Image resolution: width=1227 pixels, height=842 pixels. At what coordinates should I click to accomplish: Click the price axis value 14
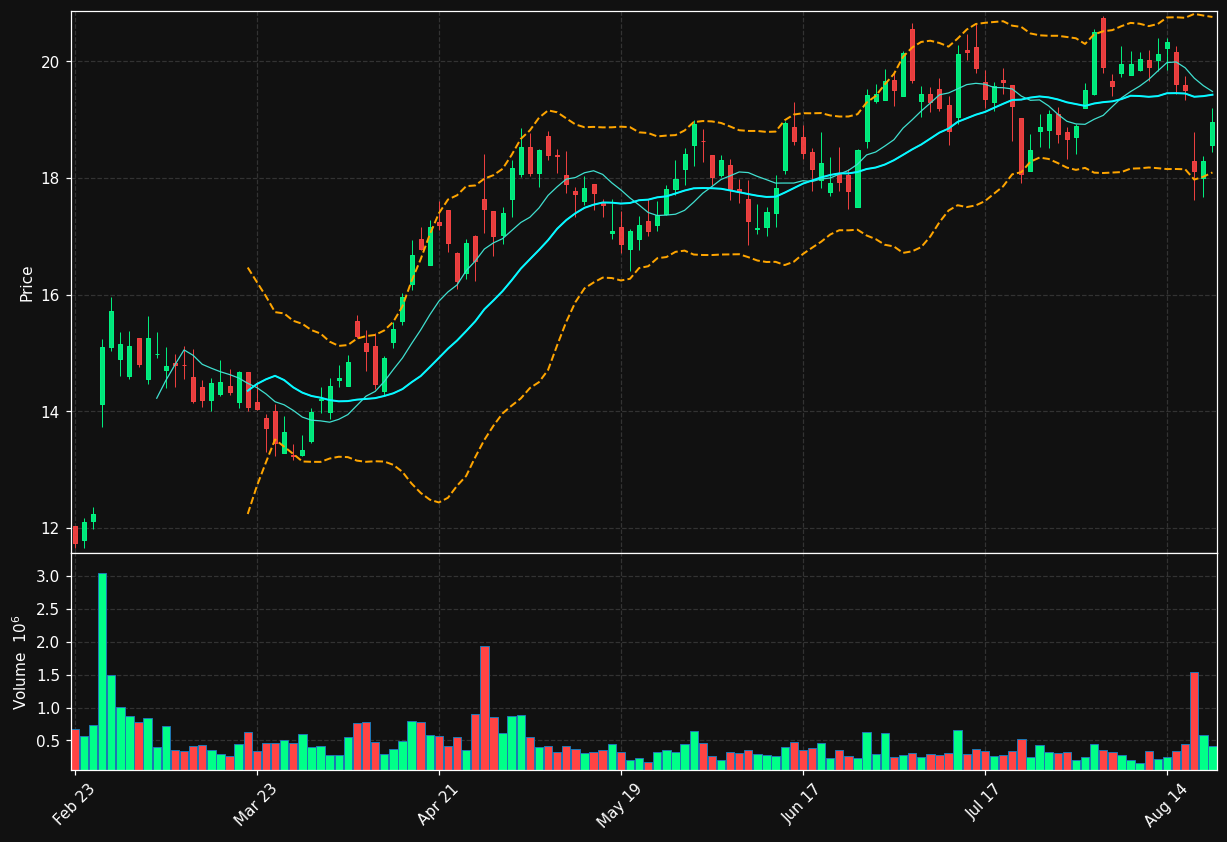click(50, 412)
